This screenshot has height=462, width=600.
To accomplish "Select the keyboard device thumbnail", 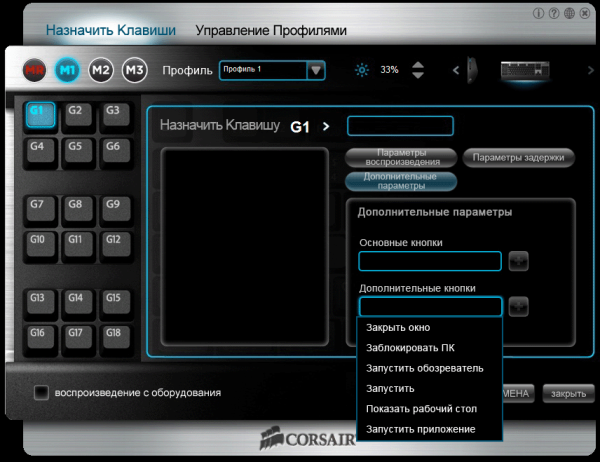I will click(525, 70).
